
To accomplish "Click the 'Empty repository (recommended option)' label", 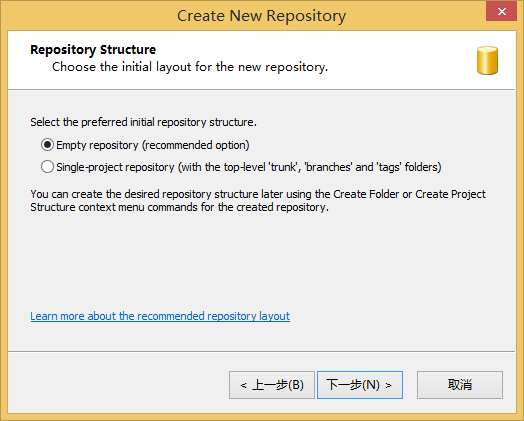I will [153, 145].
